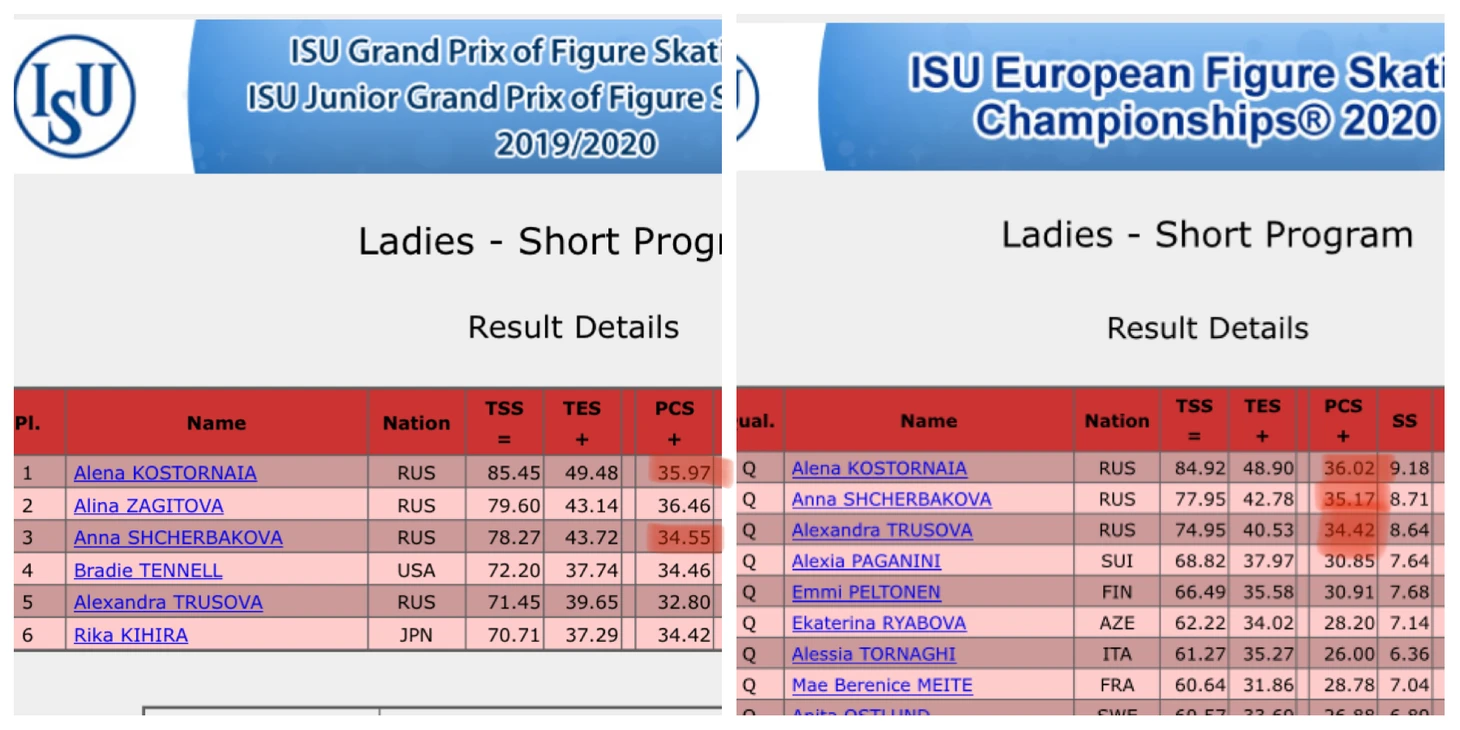This screenshot has height=730, width=1460.
Task: Click the European Figure Skating Championships 2020 banner
Action: click(1132, 97)
